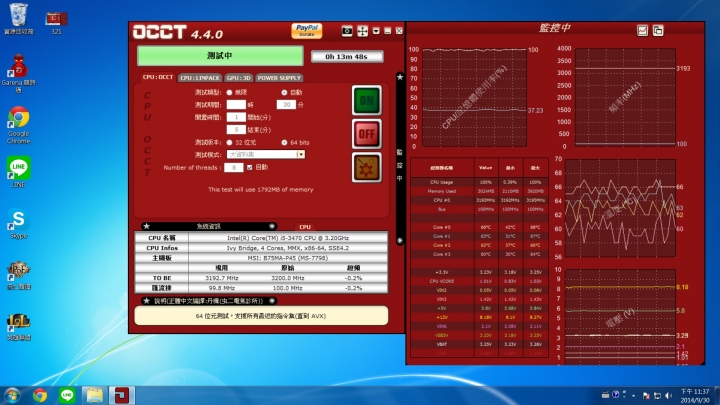The height and width of the screenshot is (405, 720).
Task: Click the star at top of monitoring sidebar
Action: click(400, 77)
